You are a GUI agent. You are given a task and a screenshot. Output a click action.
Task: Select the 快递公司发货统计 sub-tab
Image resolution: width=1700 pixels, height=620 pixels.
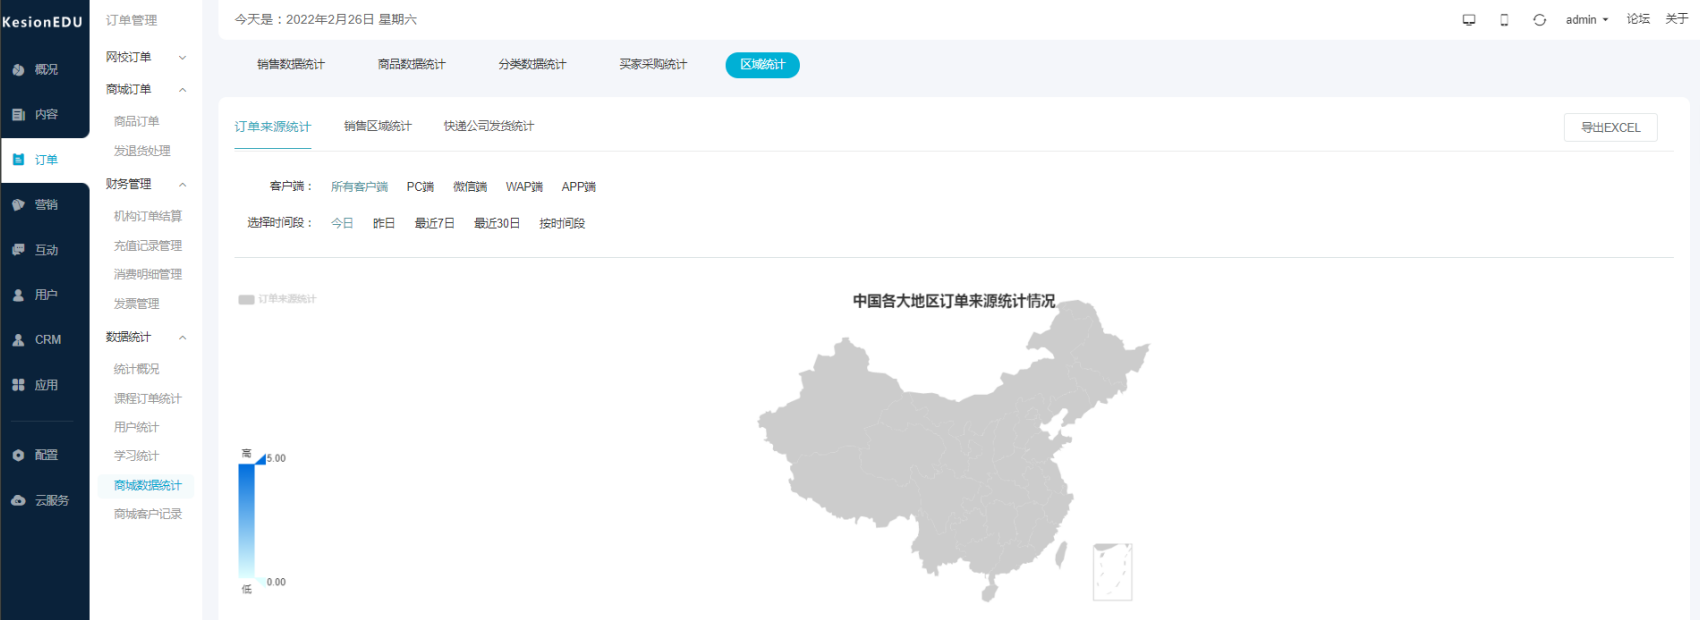[489, 126]
